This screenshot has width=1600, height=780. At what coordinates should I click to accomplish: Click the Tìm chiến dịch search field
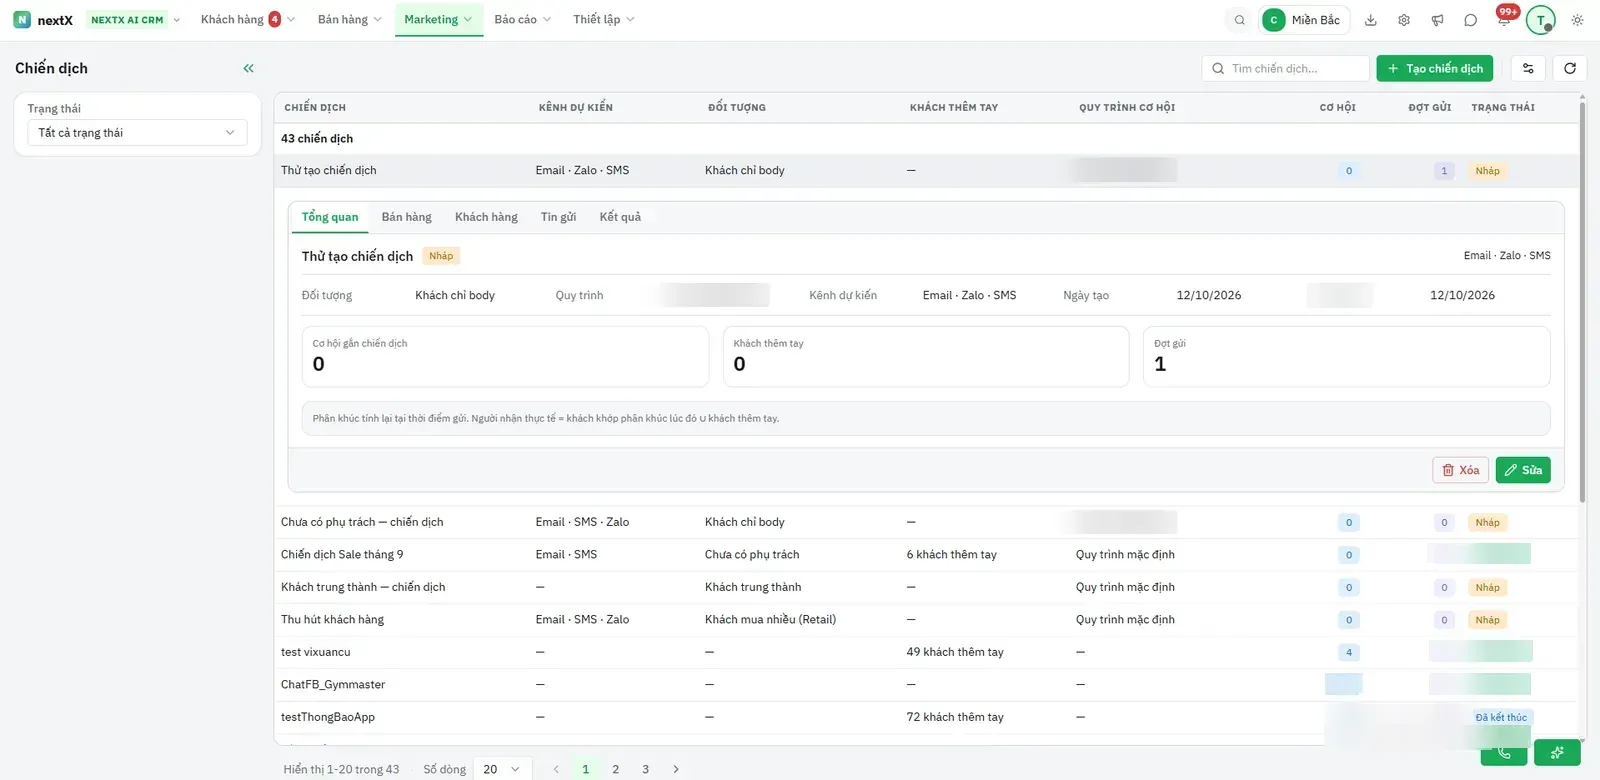(1285, 68)
